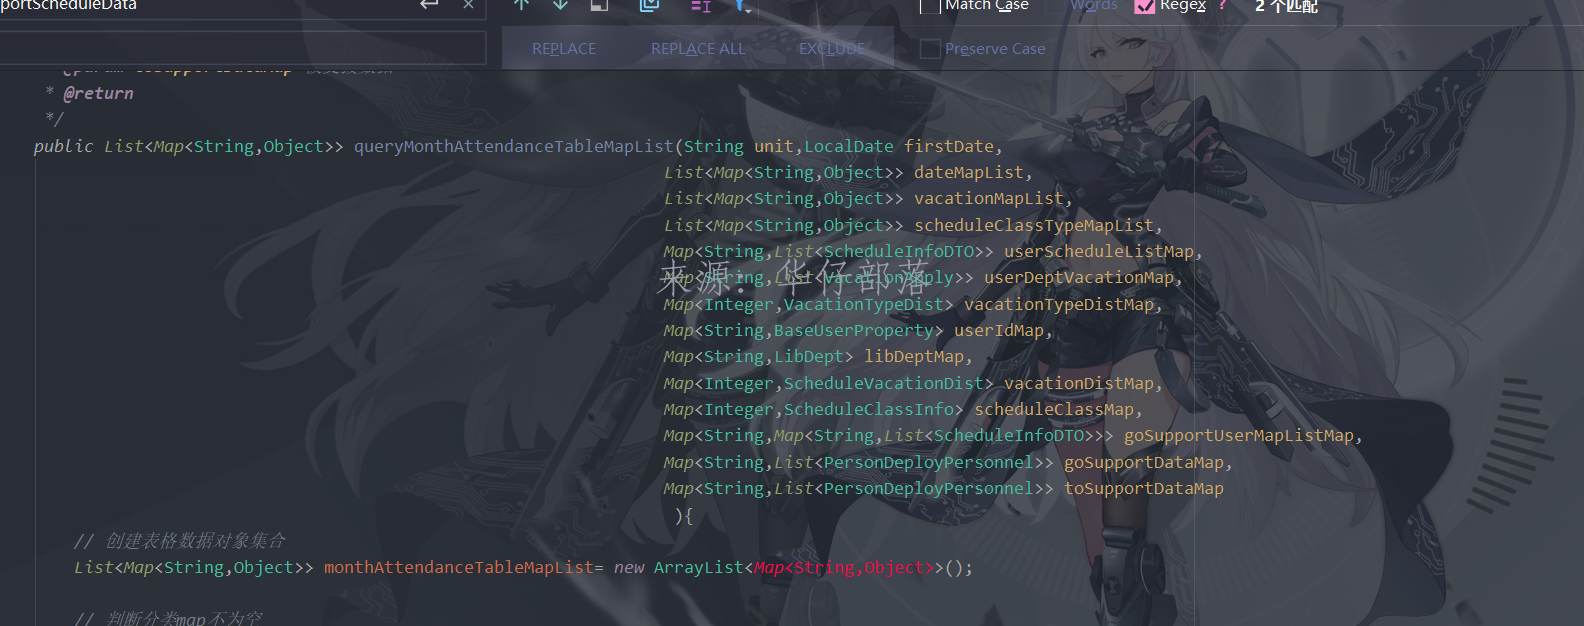Viewport: 1584px width, 626px height.
Task: Open the search filter options
Action: (x=742, y=5)
